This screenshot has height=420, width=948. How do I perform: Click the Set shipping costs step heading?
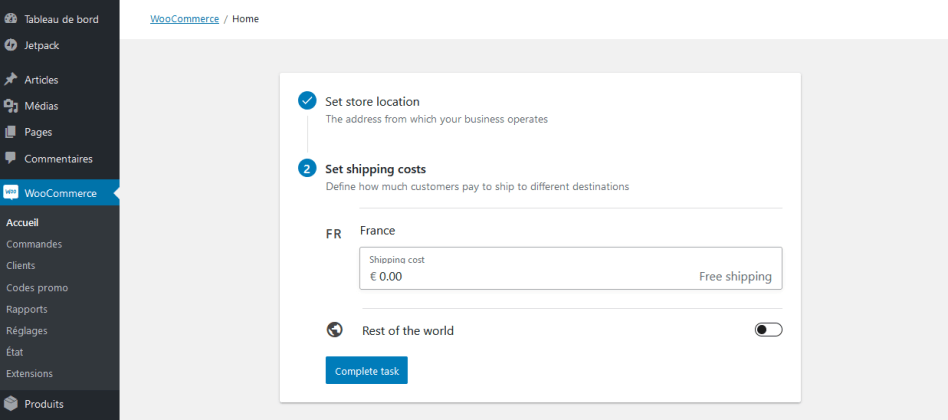[375, 169]
